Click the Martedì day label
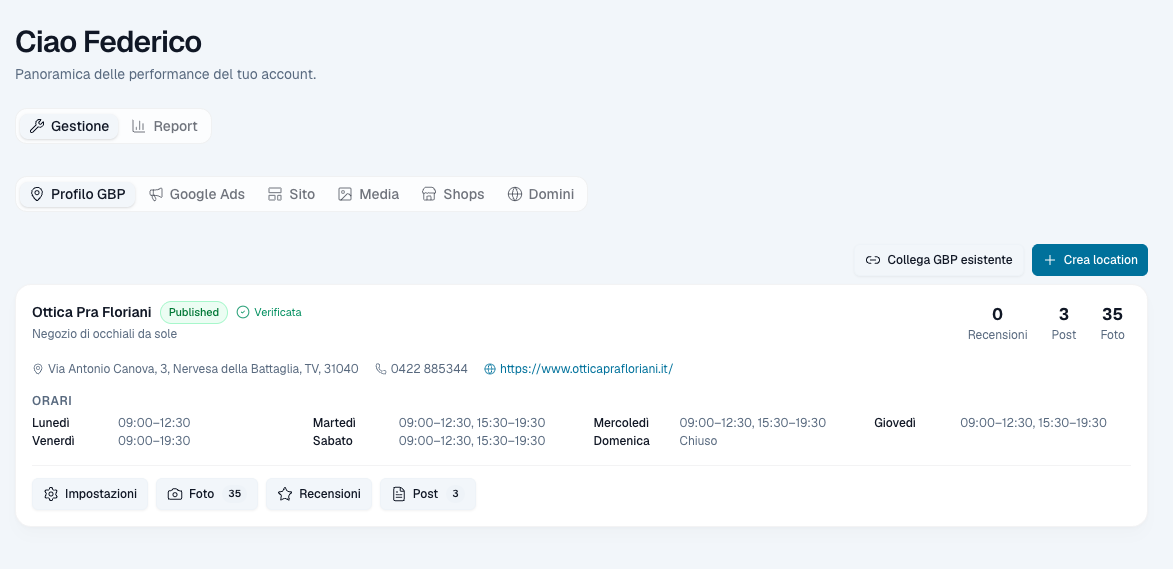The height and width of the screenshot is (569, 1173). (334, 423)
